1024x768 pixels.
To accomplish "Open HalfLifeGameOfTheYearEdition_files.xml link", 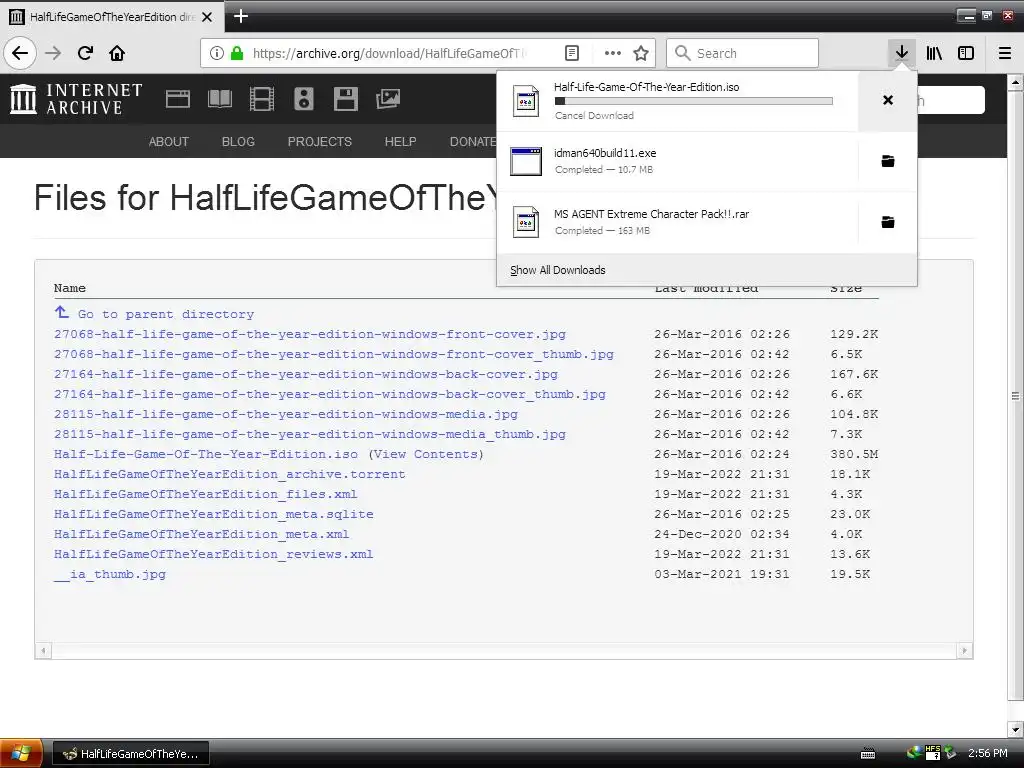I will click(206, 494).
